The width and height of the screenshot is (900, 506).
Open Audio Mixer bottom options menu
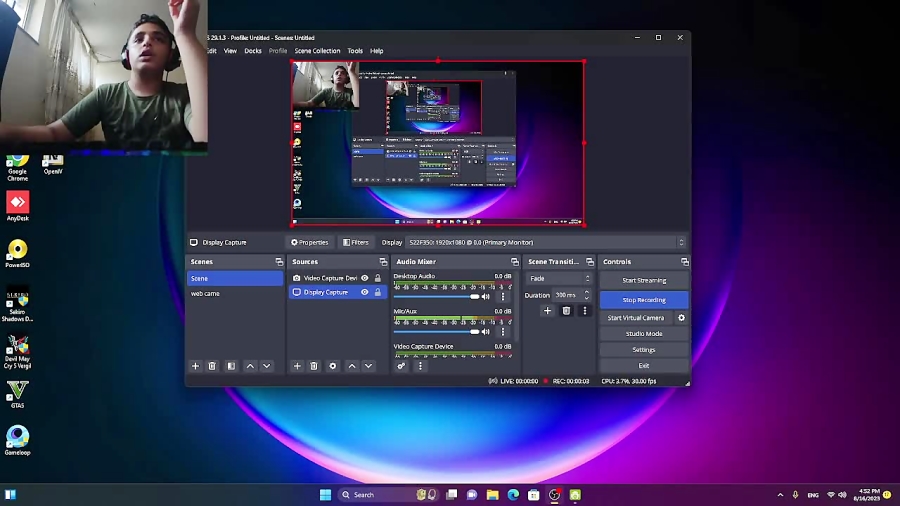coord(420,366)
